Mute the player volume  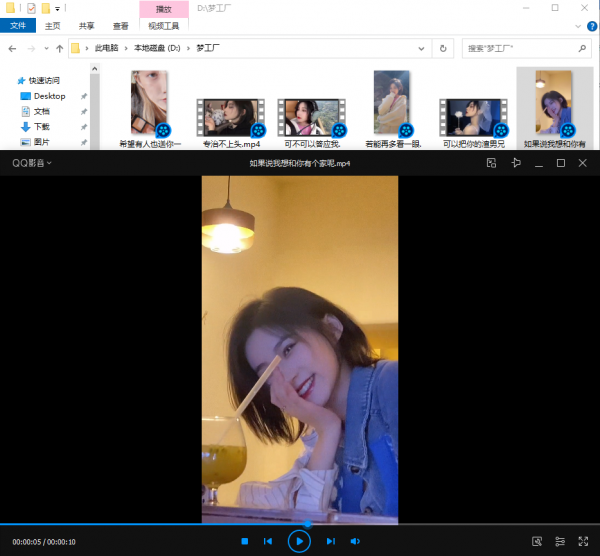[x=355, y=541]
